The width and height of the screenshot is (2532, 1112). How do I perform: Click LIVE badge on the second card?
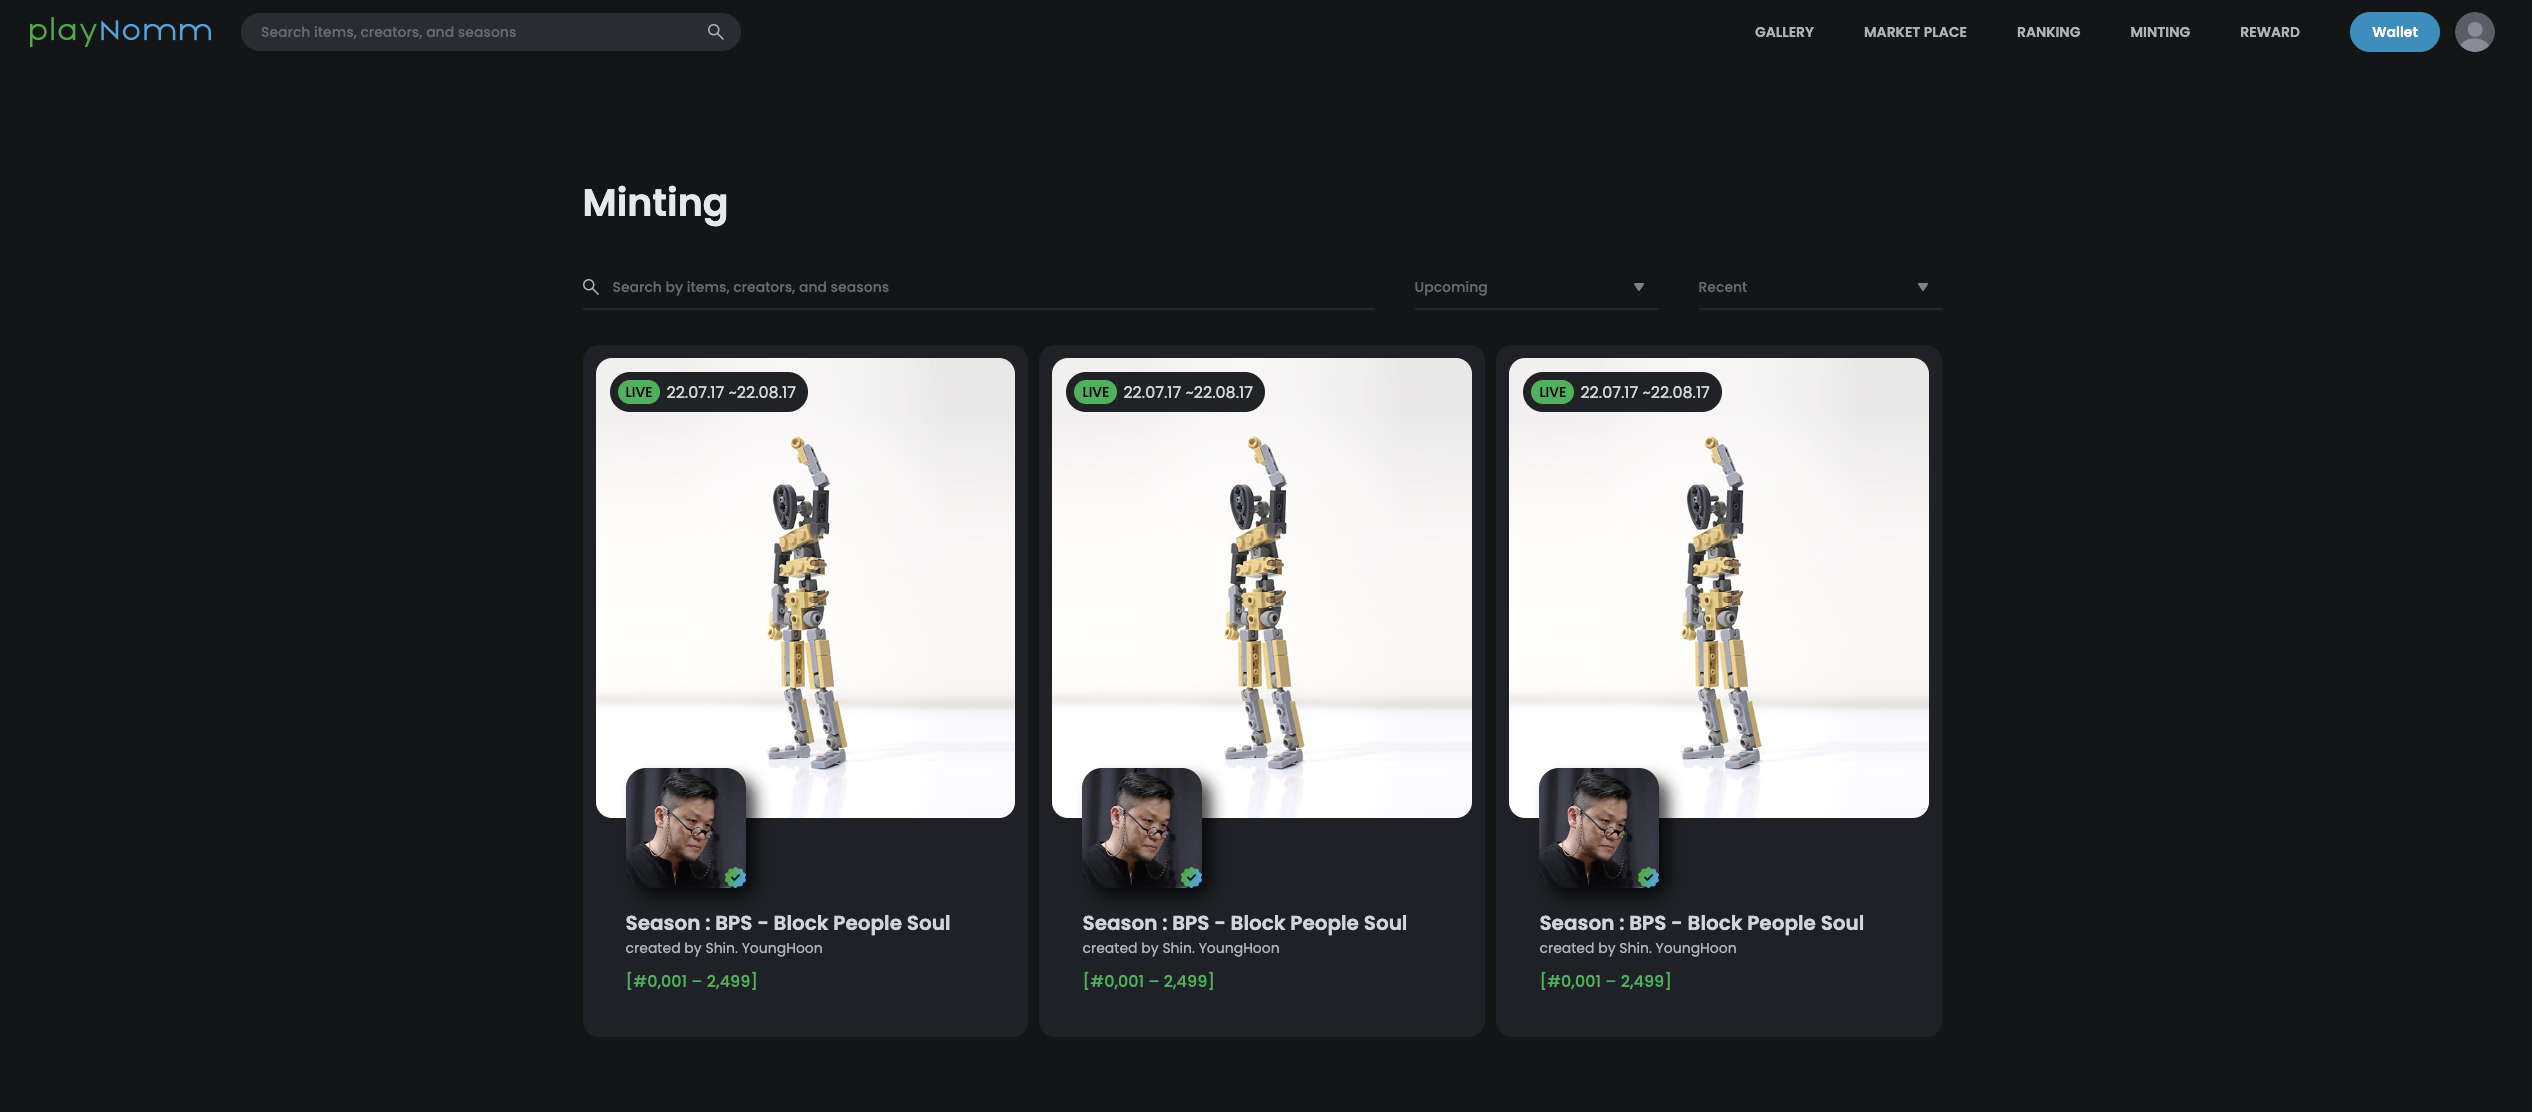tap(1095, 392)
